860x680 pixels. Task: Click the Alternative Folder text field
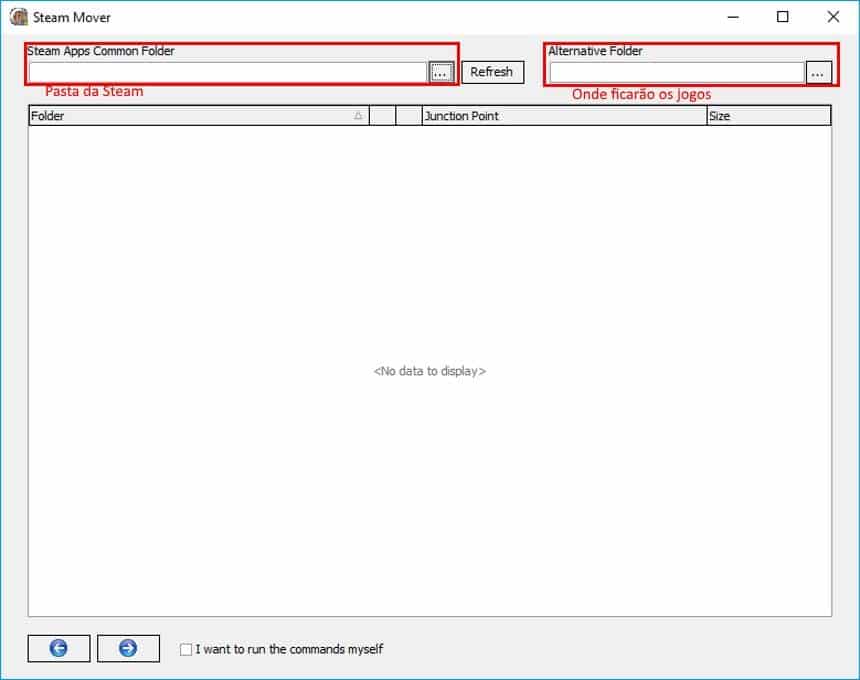[x=677, y=72]
